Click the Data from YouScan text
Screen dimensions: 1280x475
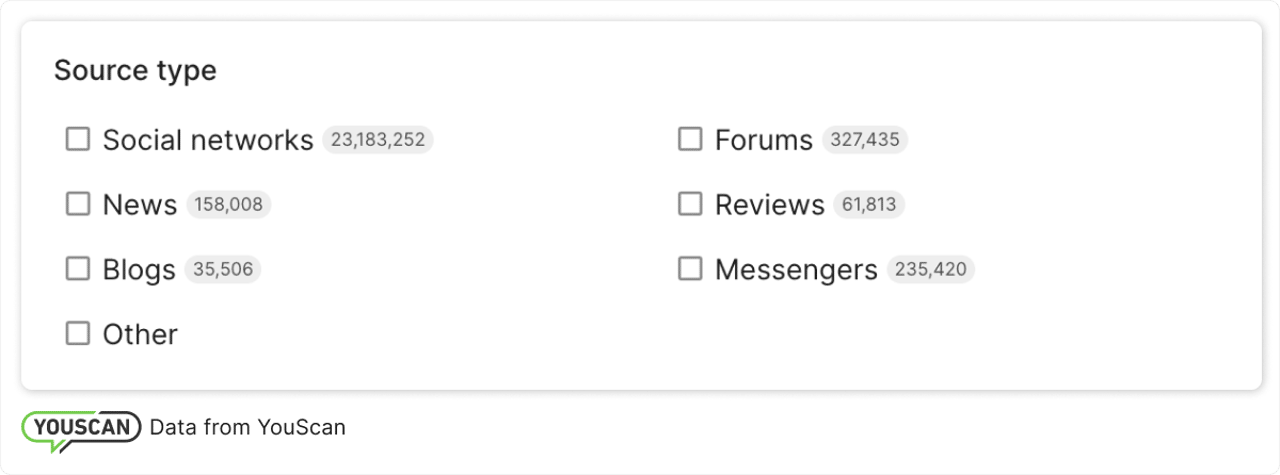click(247, 428)
